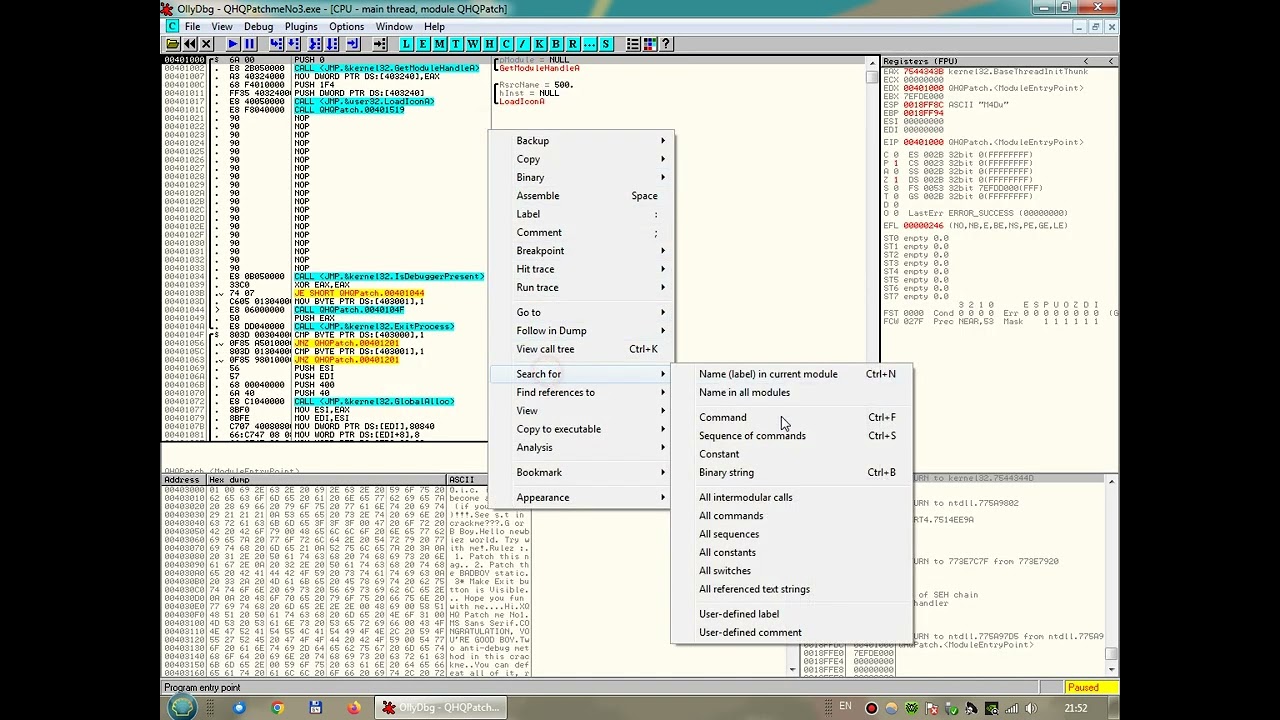Click the Step over toolbar icon
This screenshot has width=1280, height=720.
point(293,44)
